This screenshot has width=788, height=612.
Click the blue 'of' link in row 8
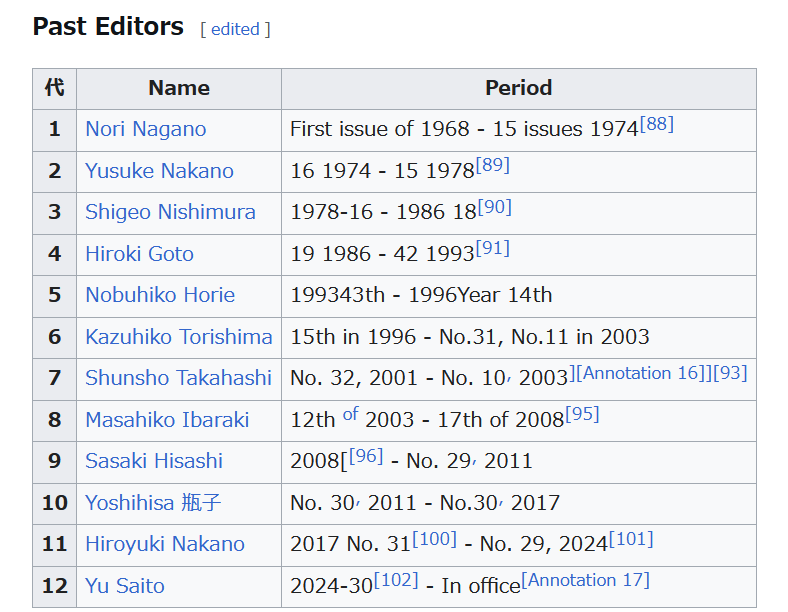click(350, 415)
